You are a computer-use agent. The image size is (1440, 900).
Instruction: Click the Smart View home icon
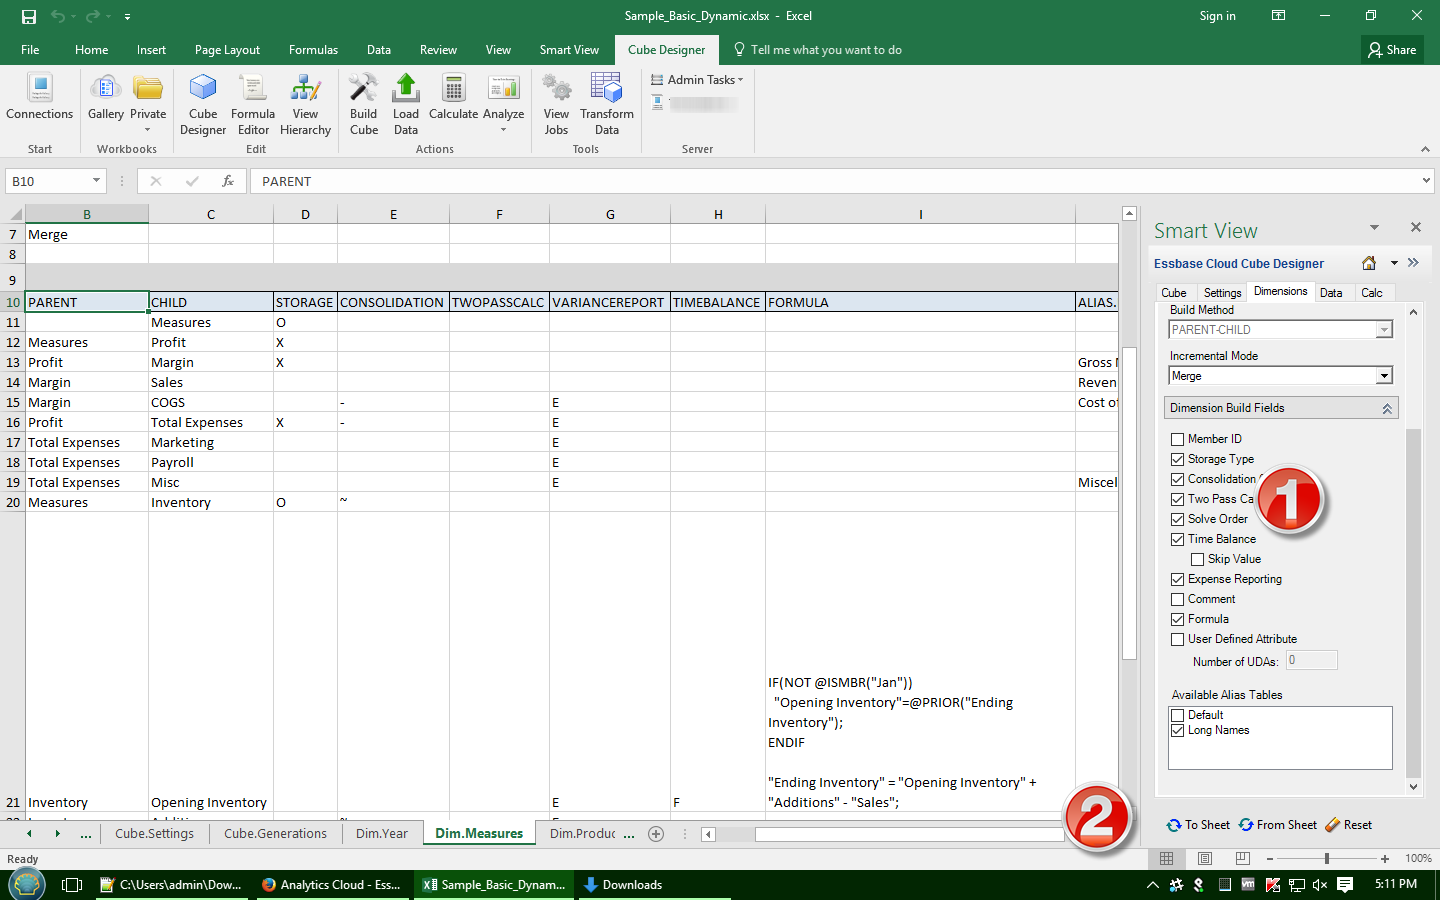(x=1369, y=263)
